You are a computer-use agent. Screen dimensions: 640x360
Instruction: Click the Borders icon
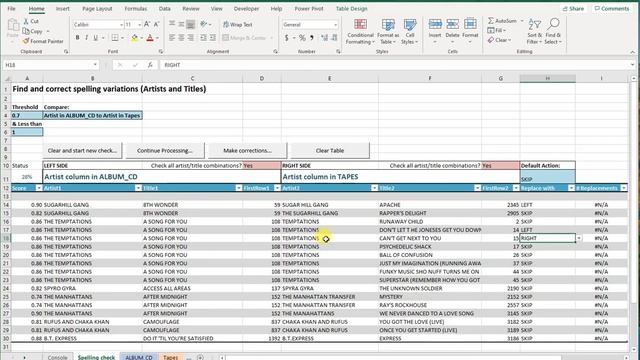point(115,38)
